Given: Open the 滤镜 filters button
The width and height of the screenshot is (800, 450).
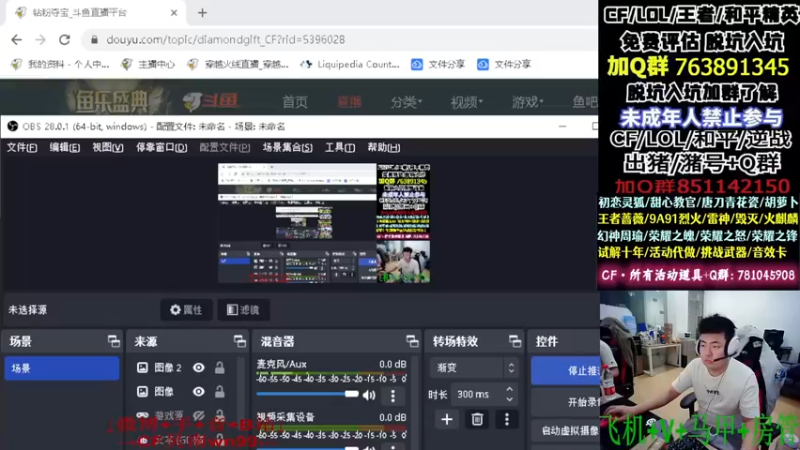Looking at the screenshot, I should pos(243,310).
